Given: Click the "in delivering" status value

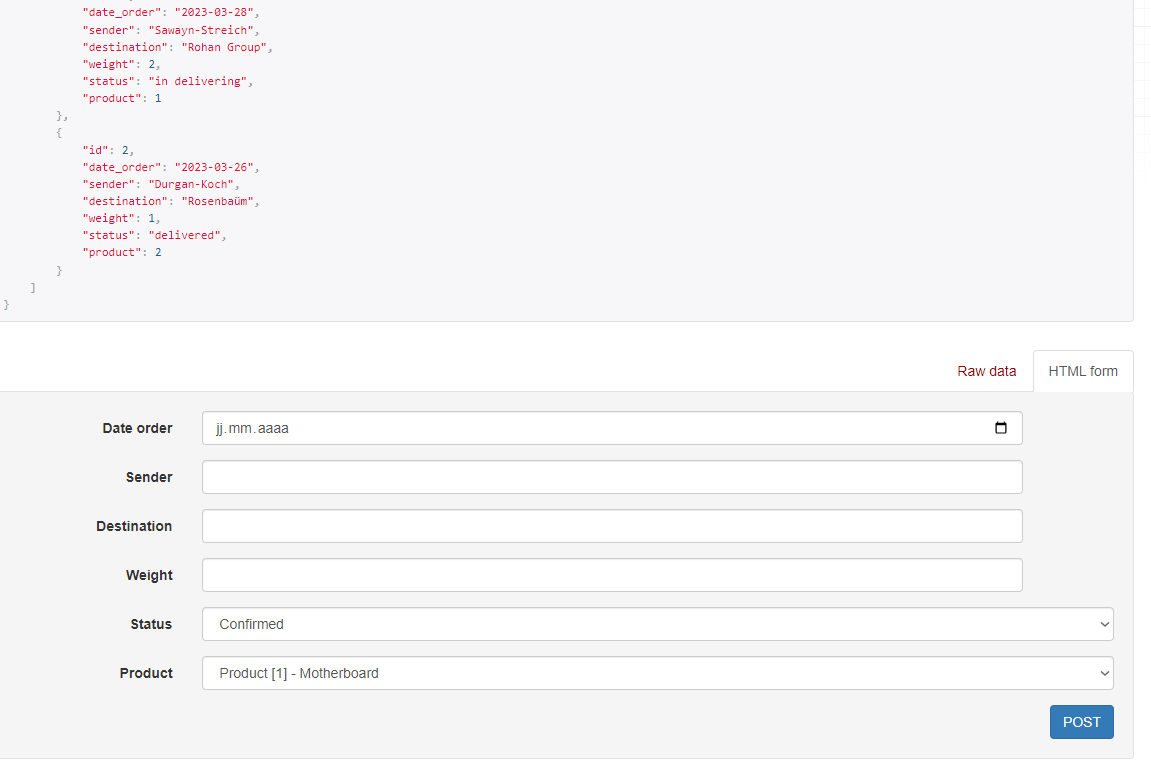Looking at the screenshot, I should pyautogui.click(x=198, y=81).
